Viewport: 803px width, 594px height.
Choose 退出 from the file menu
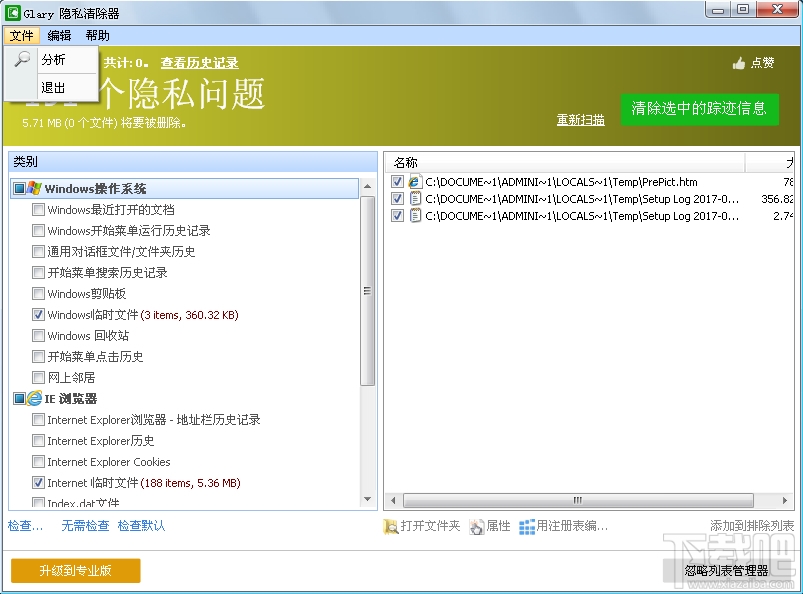point(53,88)
